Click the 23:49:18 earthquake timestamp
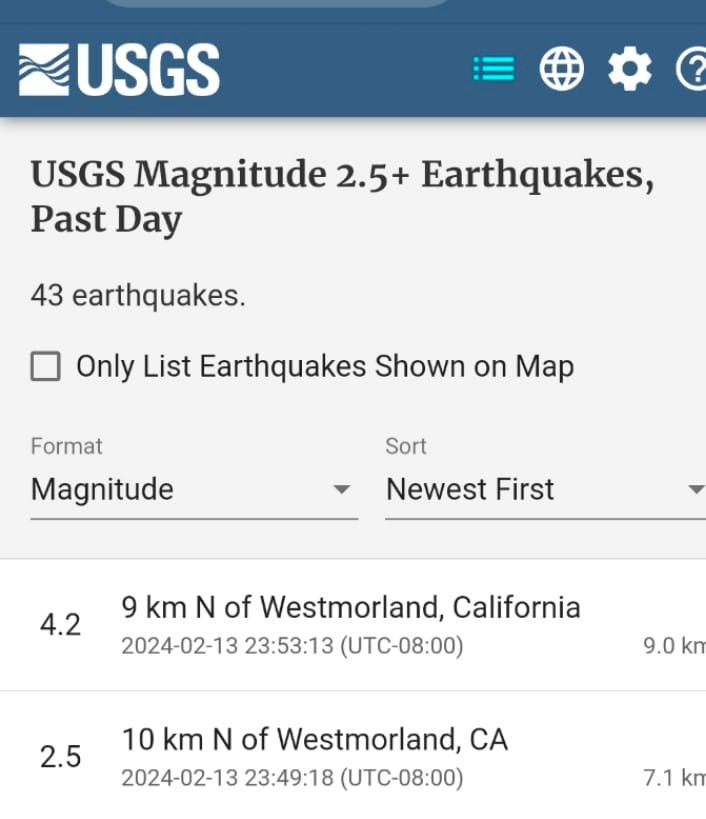This screenshot has width=706, height=819. coord(292,778)
